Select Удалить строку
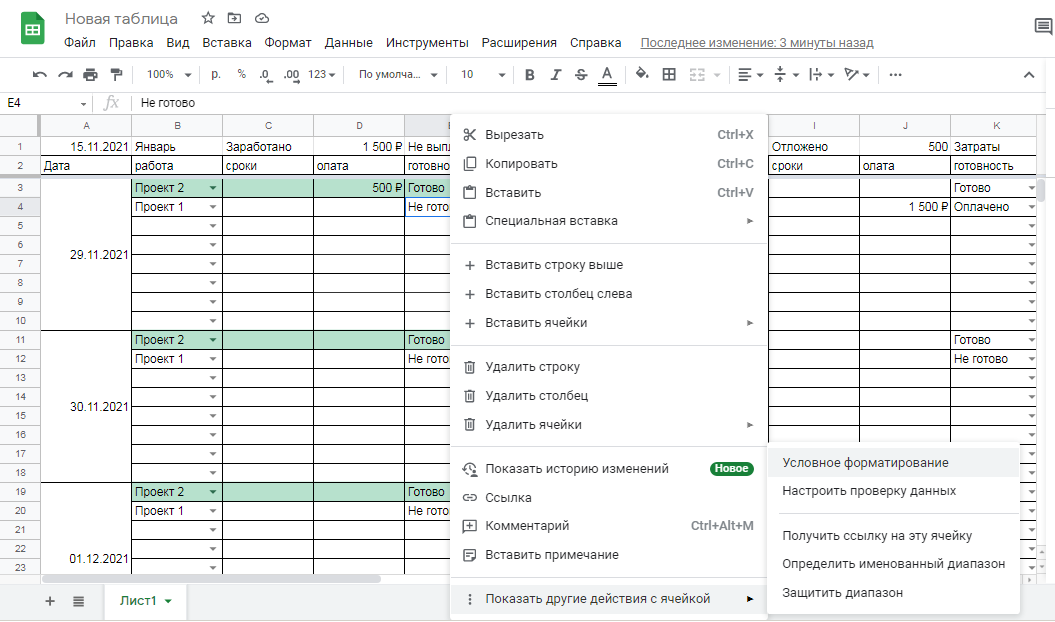The width and height of the screenshot is (1055, 622). click(x=608, y=367)
